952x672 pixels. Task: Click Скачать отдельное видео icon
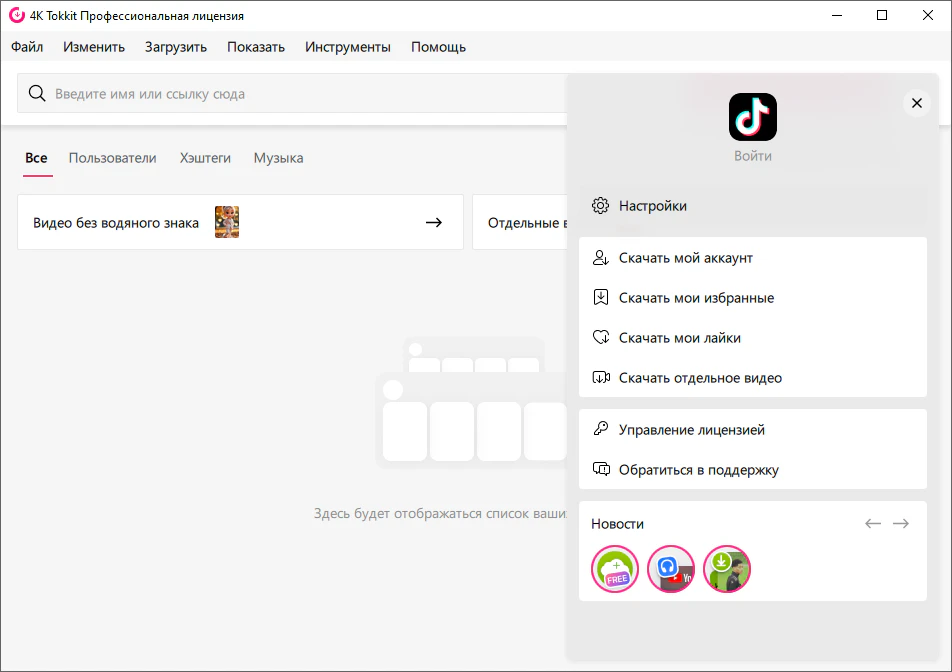601,378
